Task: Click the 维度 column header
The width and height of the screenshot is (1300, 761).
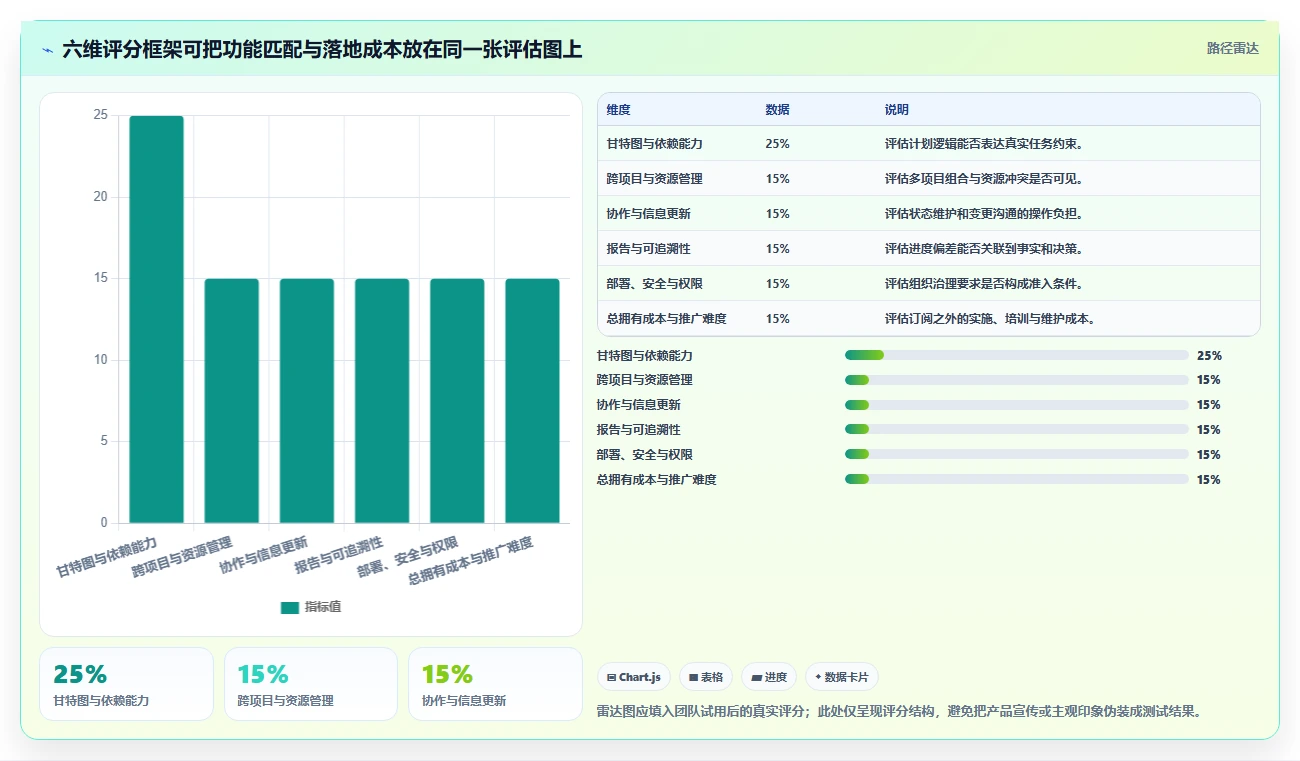Action: (x=618, y=110)
